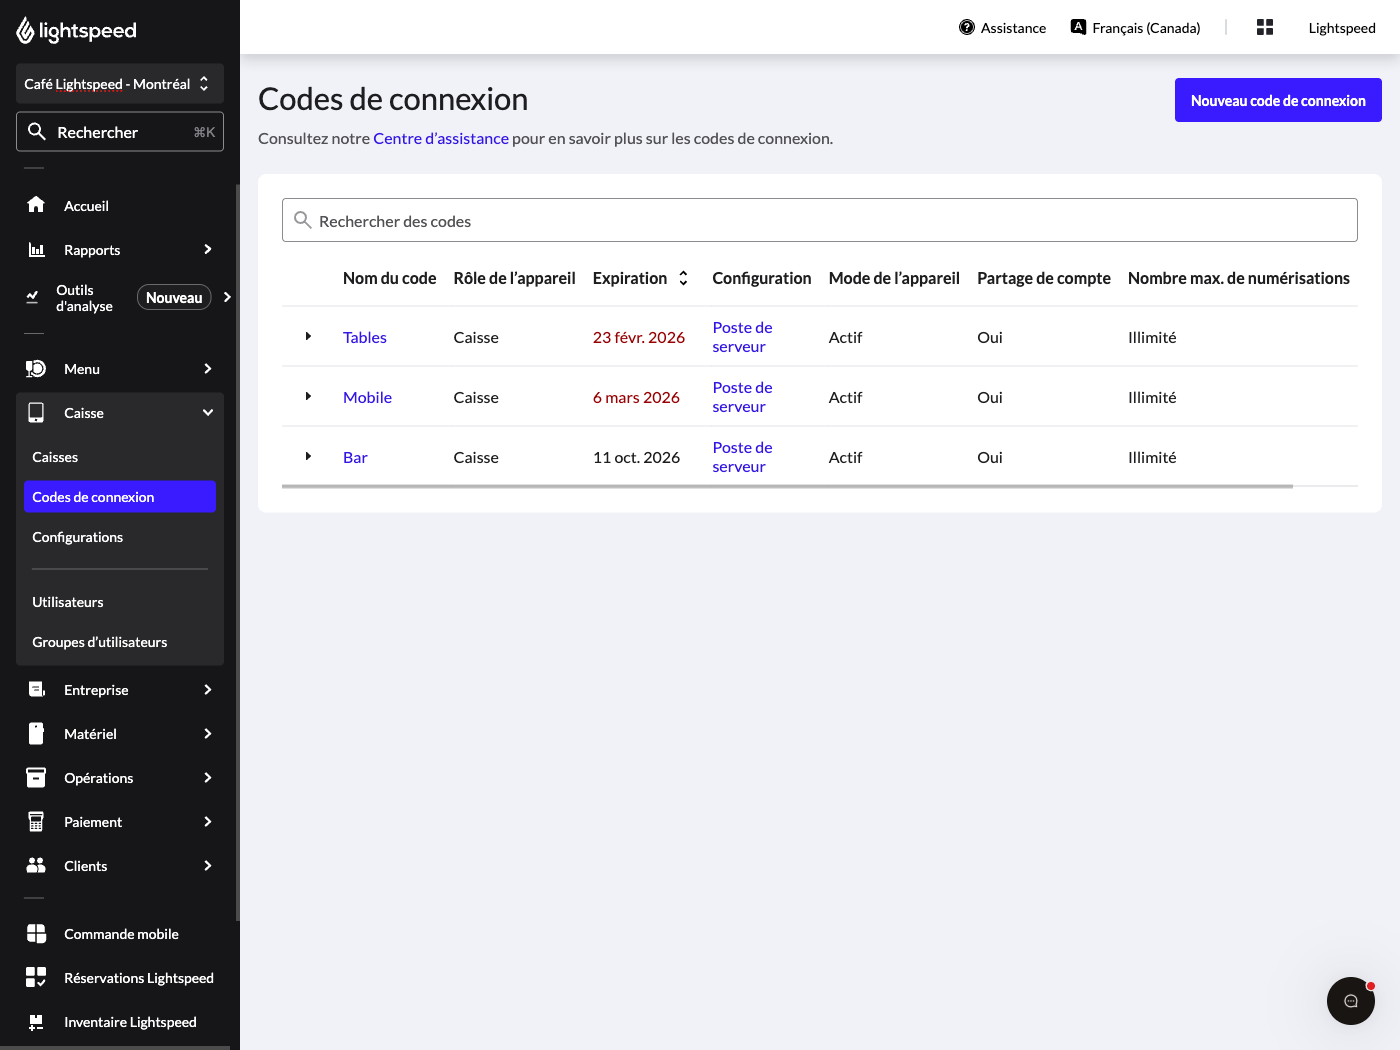
Task: Click the Nouveau badge
Action: click(174, 297)
